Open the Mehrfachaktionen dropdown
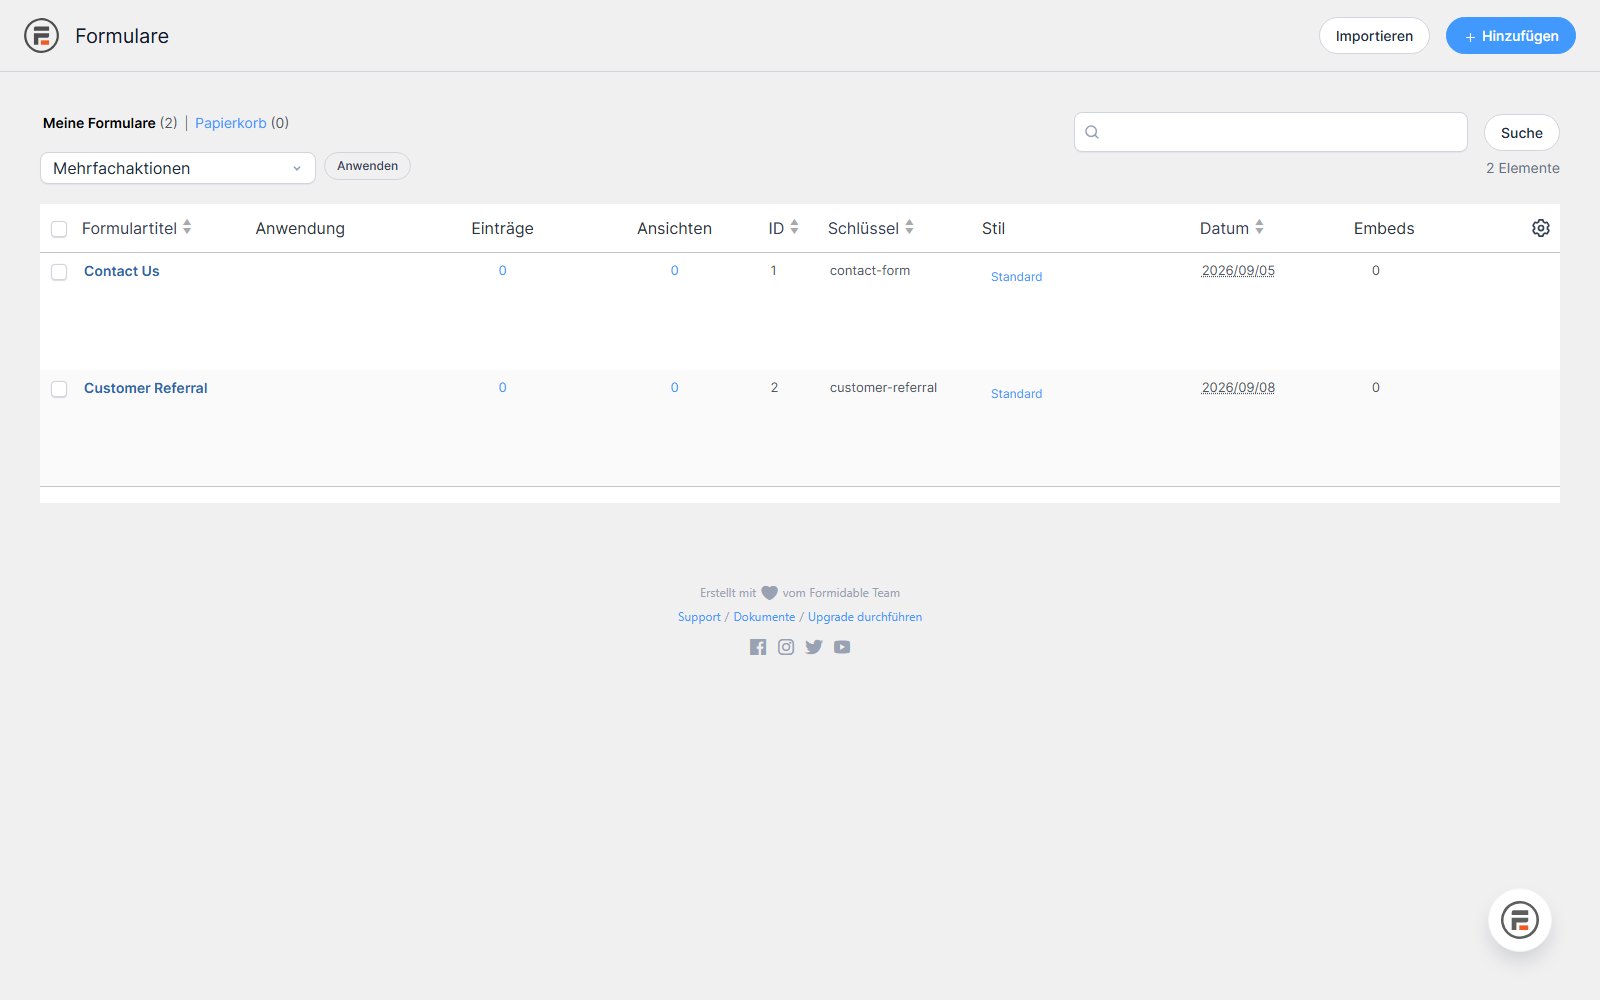 178,168
